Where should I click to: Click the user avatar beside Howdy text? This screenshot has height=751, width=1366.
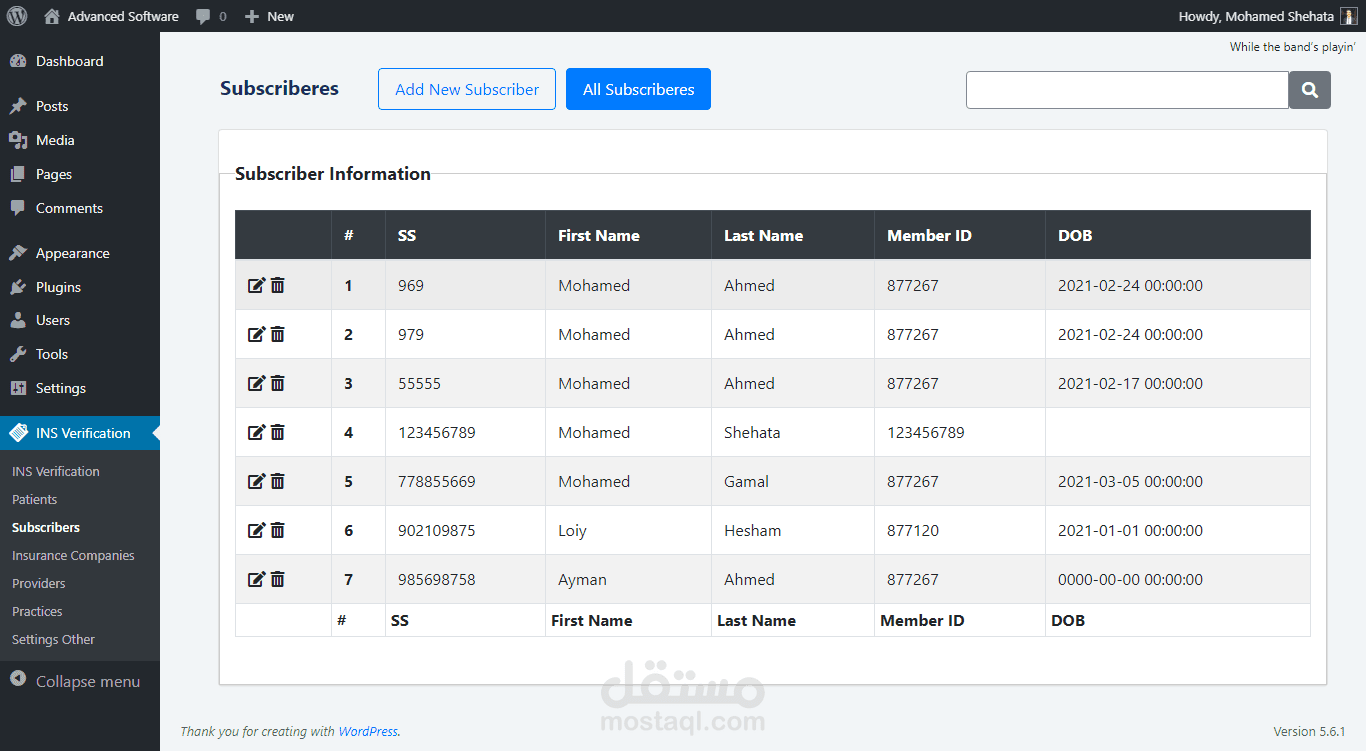click(1349, 16)
